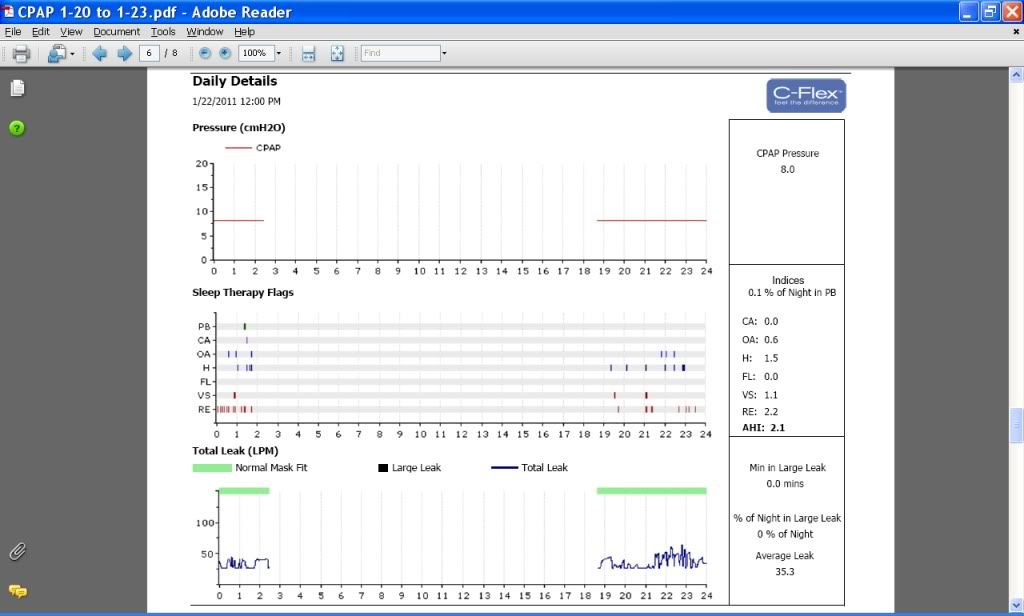Click the zoom in plus button
Viewport: 1024px width, 616px height.
tap(225, 53)
